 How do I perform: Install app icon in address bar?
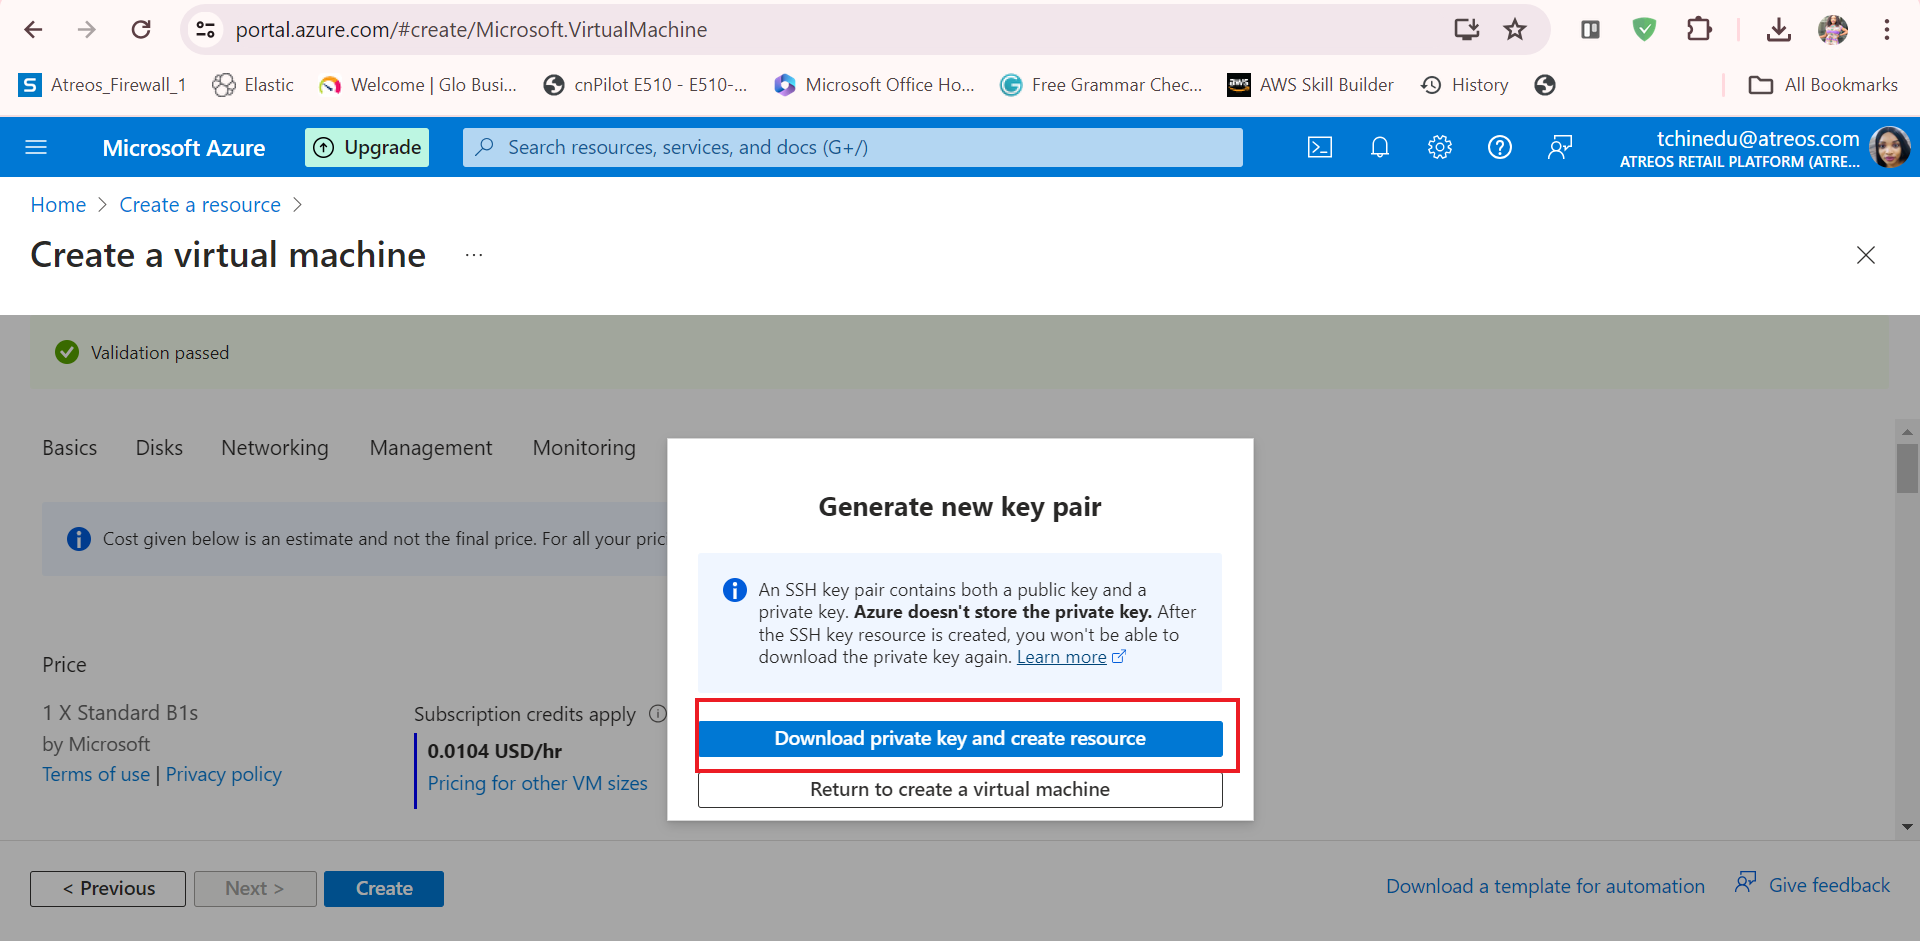(1466, 30)
